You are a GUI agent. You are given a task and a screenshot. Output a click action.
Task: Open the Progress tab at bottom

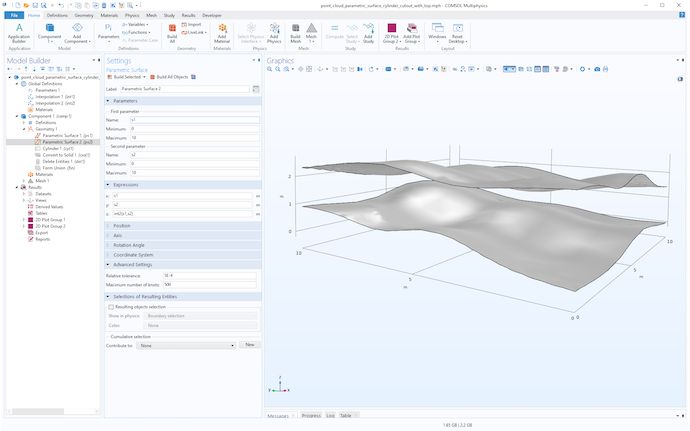tap(311, 416)
